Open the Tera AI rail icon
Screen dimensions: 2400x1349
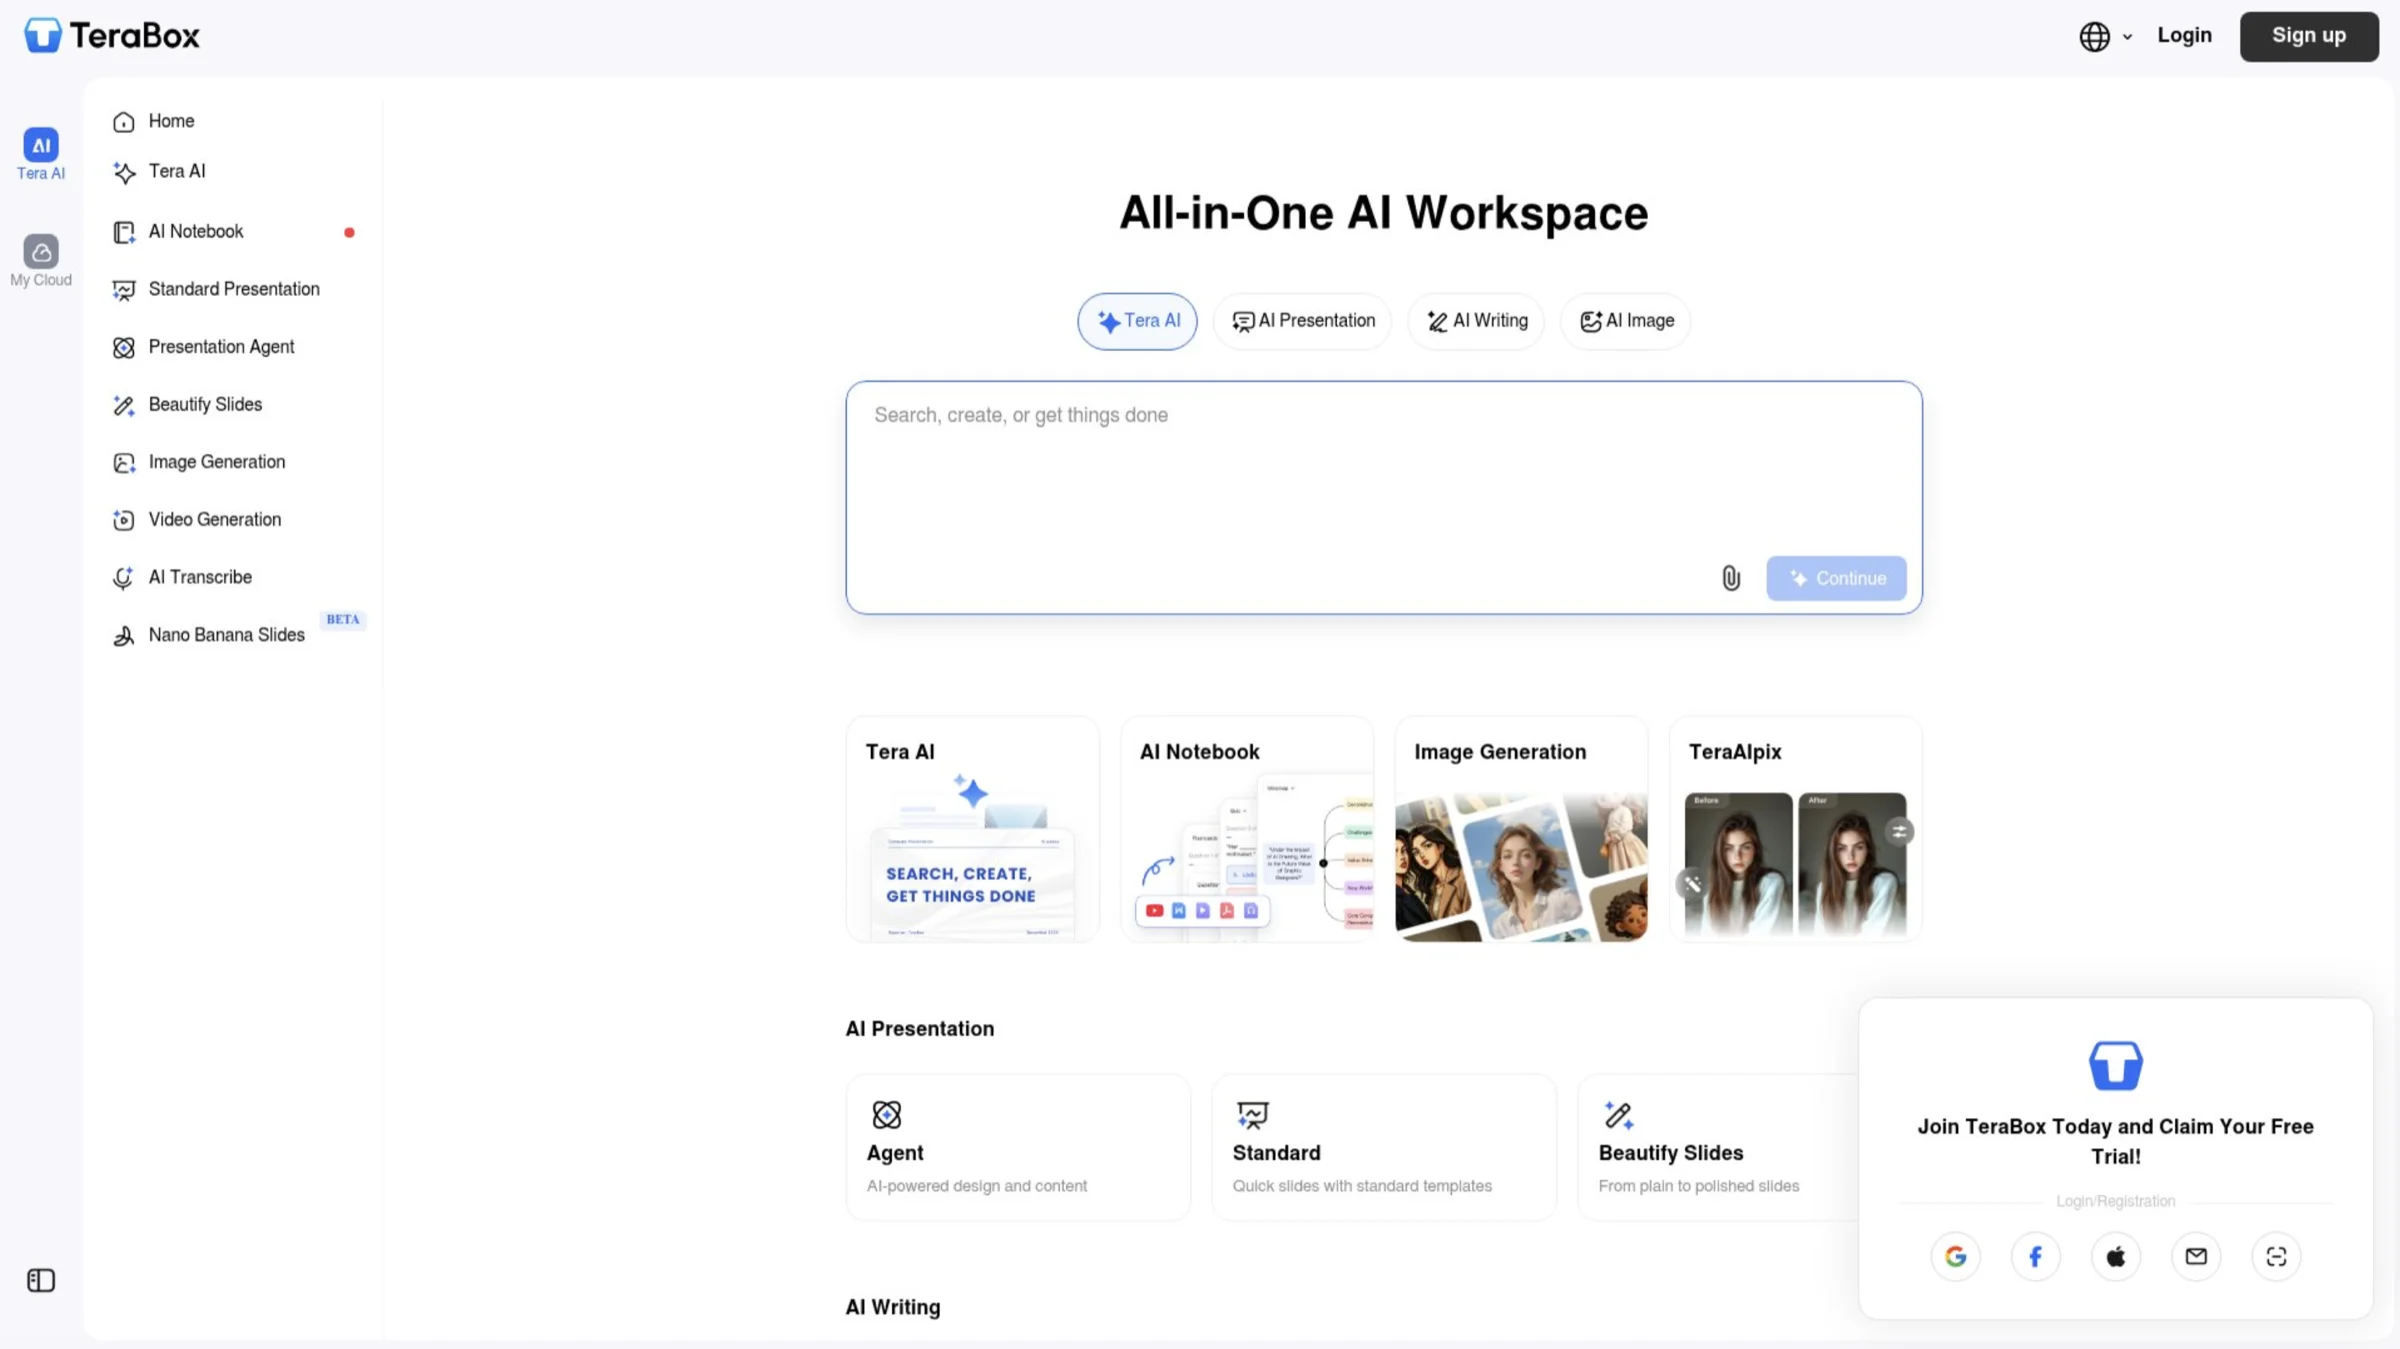point(41,154)
